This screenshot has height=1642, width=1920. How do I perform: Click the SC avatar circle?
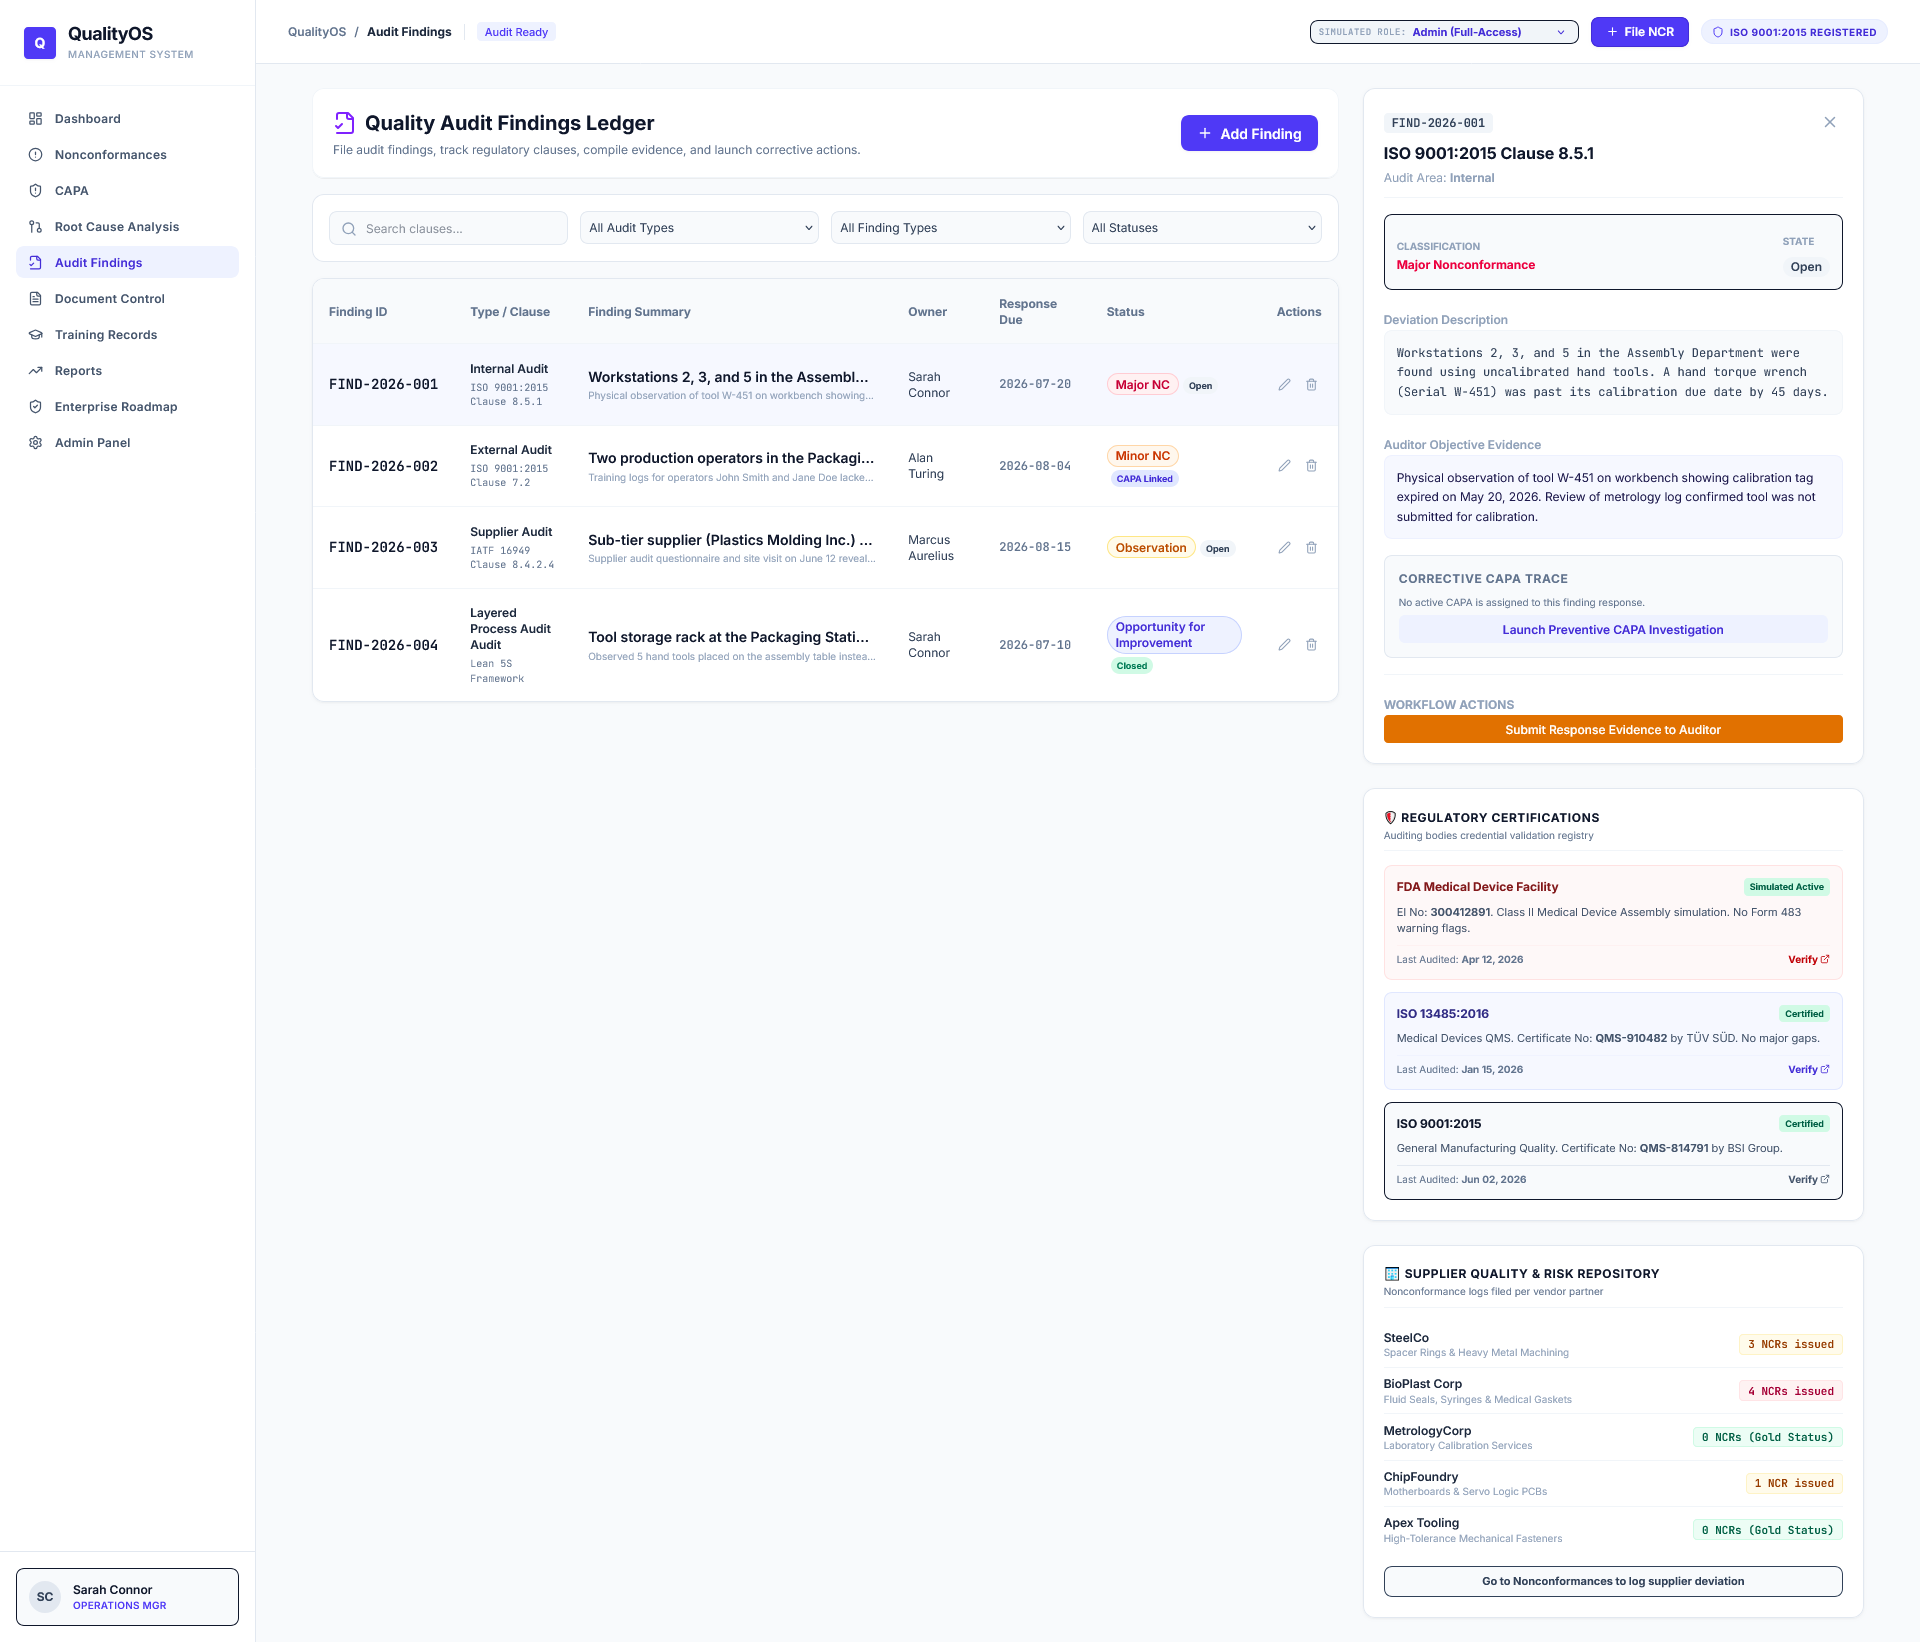point(45,1597)
